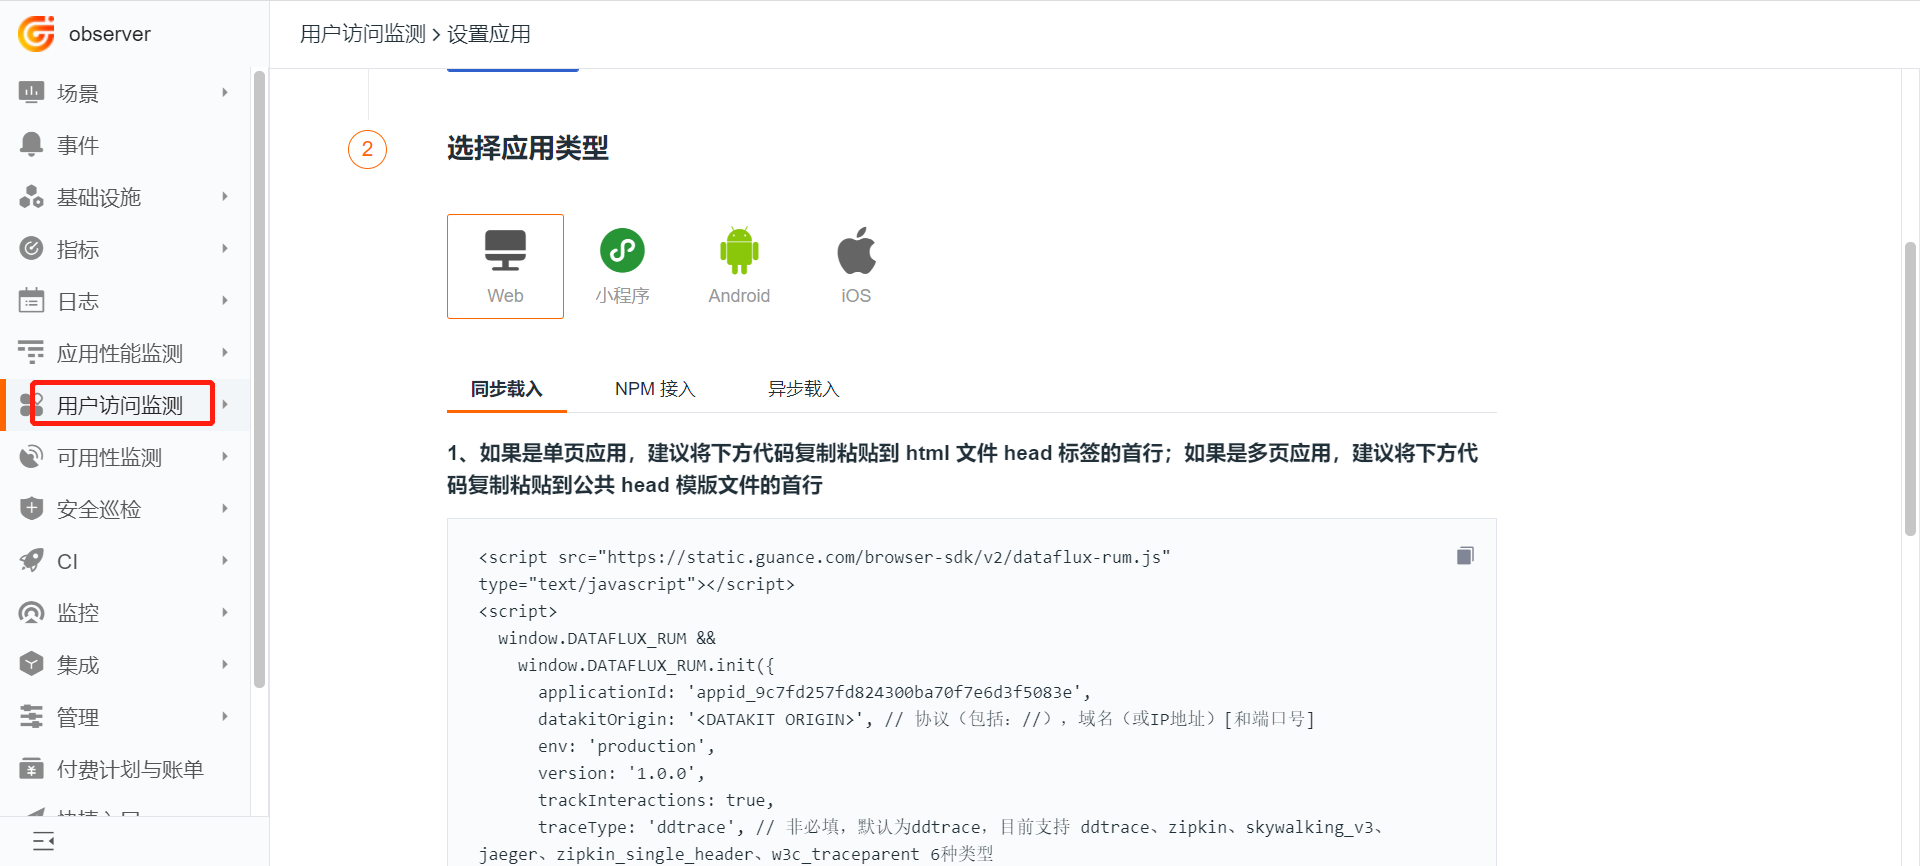Click the 事件 bell icon
1920x866 pixels.
point(32,145)
